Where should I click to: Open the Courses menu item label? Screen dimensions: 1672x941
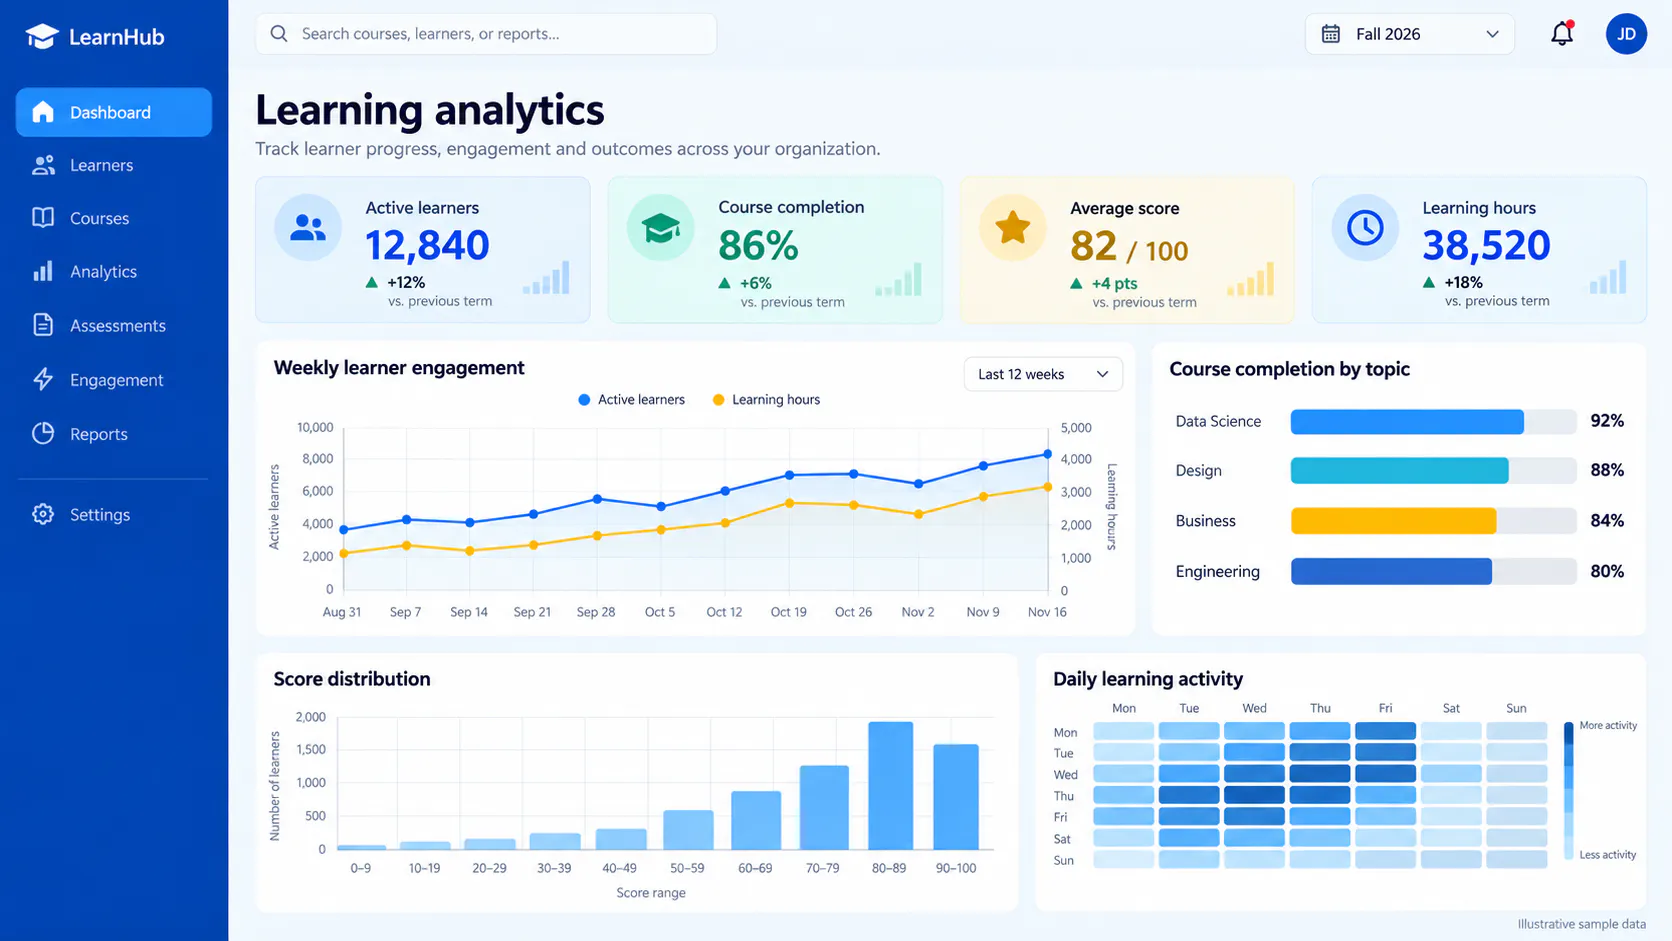[x=99, y=218]
